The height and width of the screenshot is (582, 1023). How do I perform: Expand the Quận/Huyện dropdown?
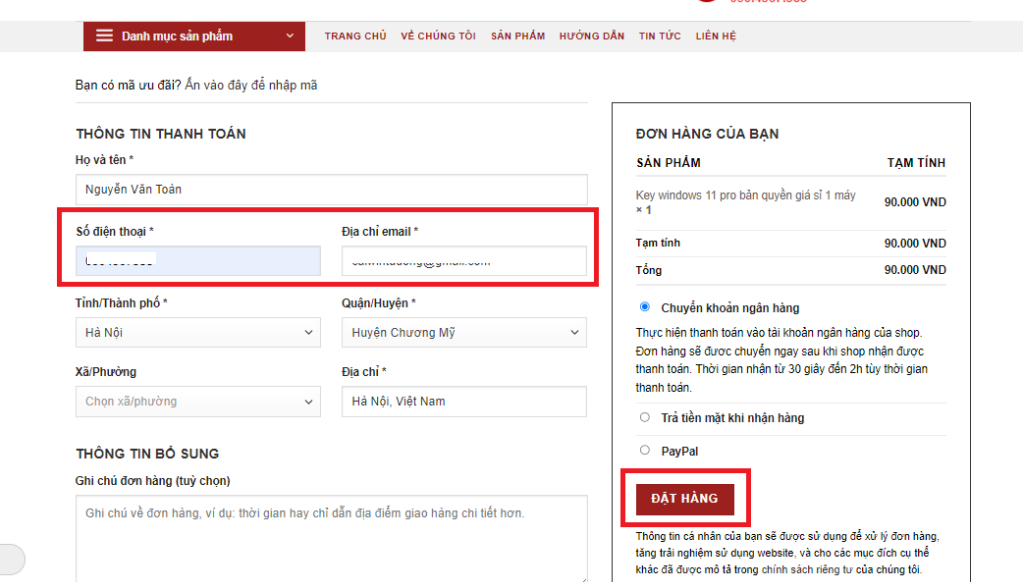[x=463, y=332]
